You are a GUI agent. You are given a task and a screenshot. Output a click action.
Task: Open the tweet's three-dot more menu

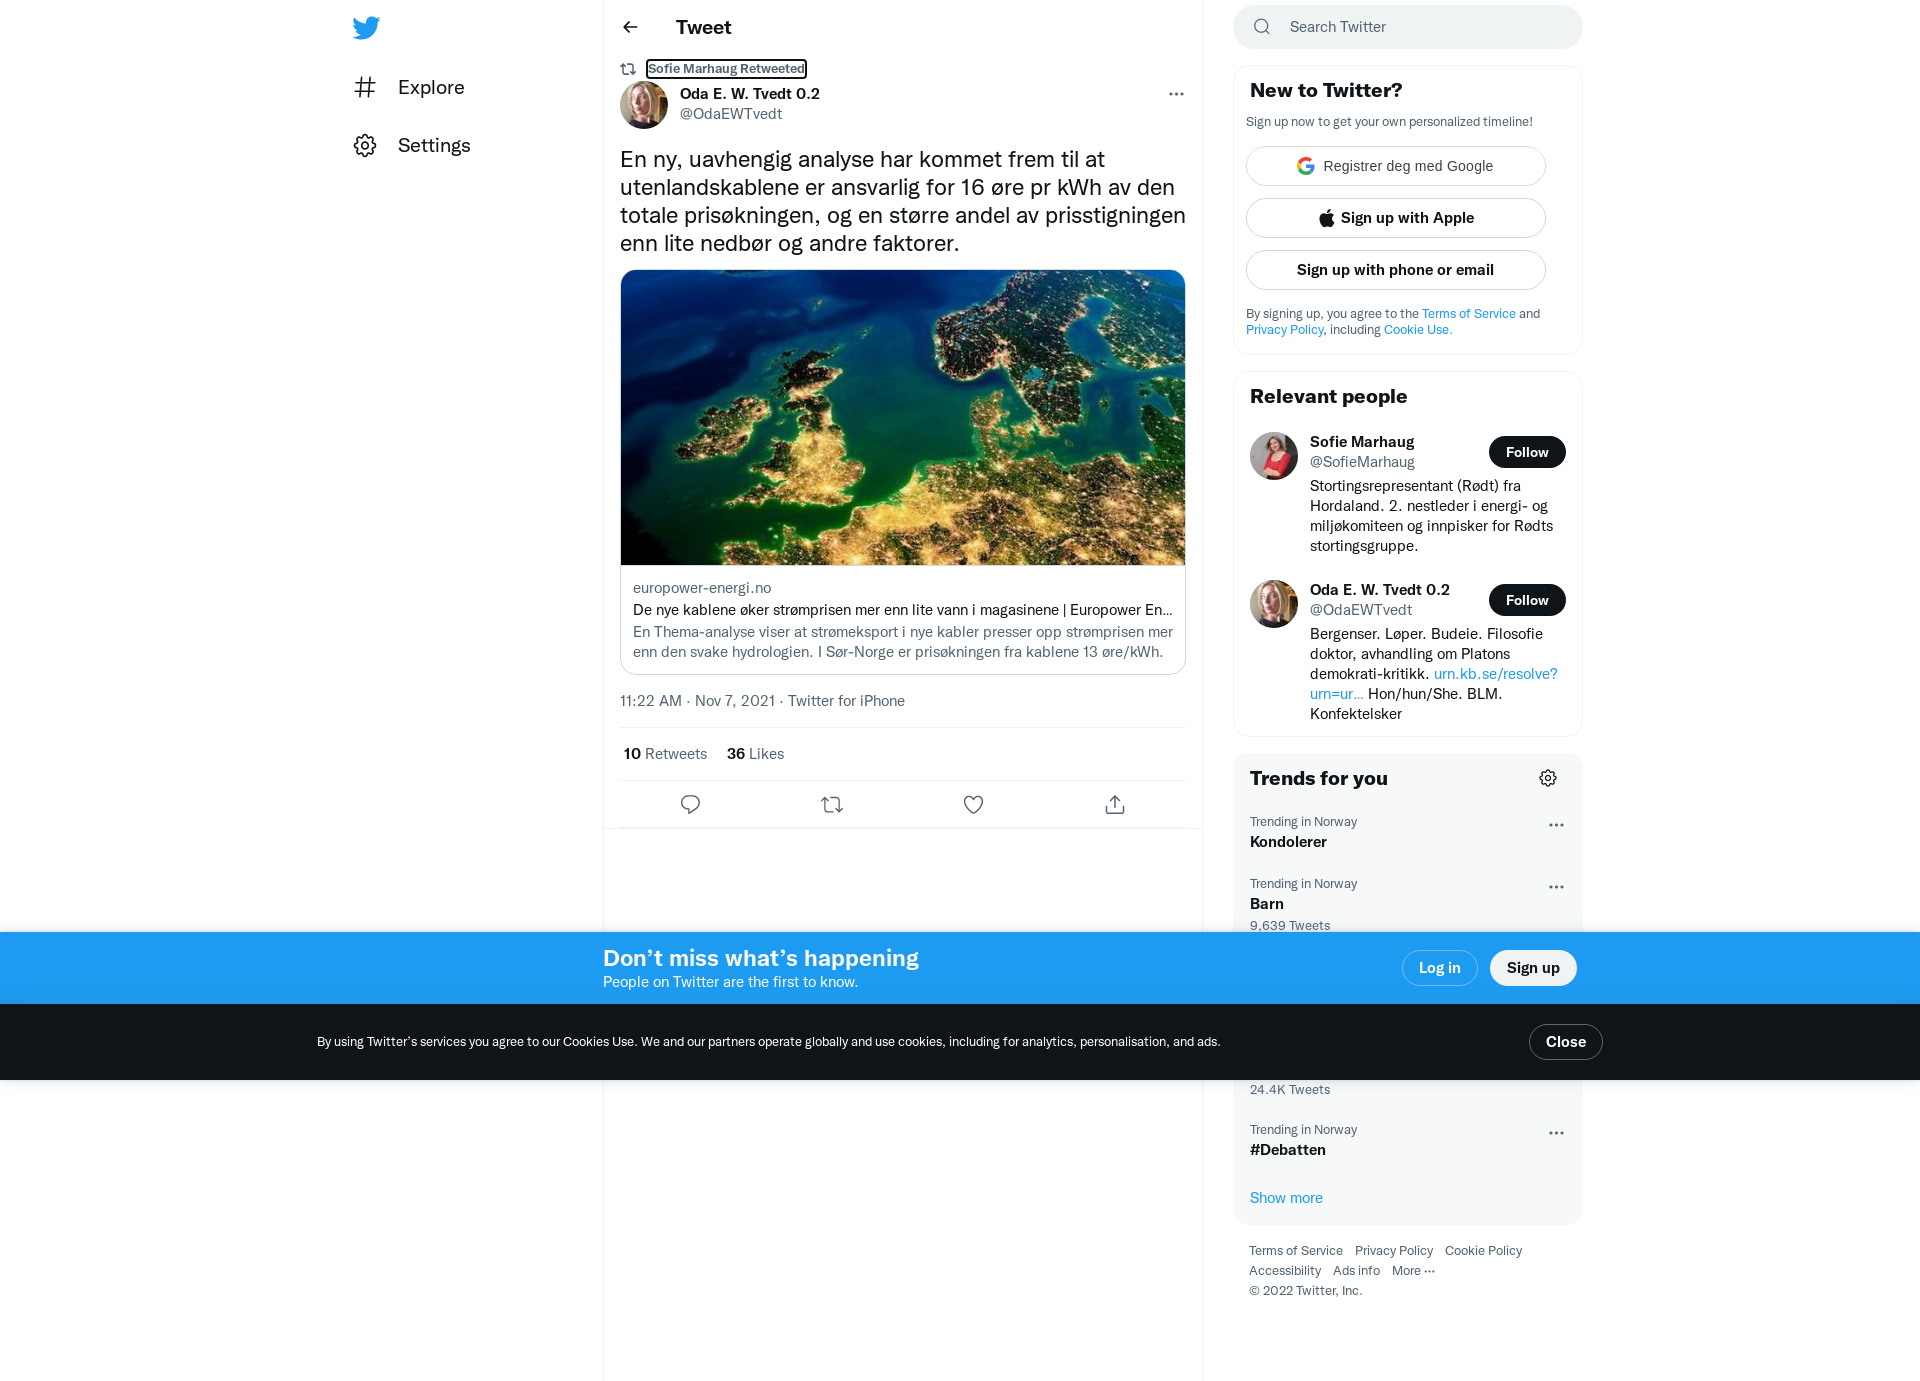coord(1176,94)
